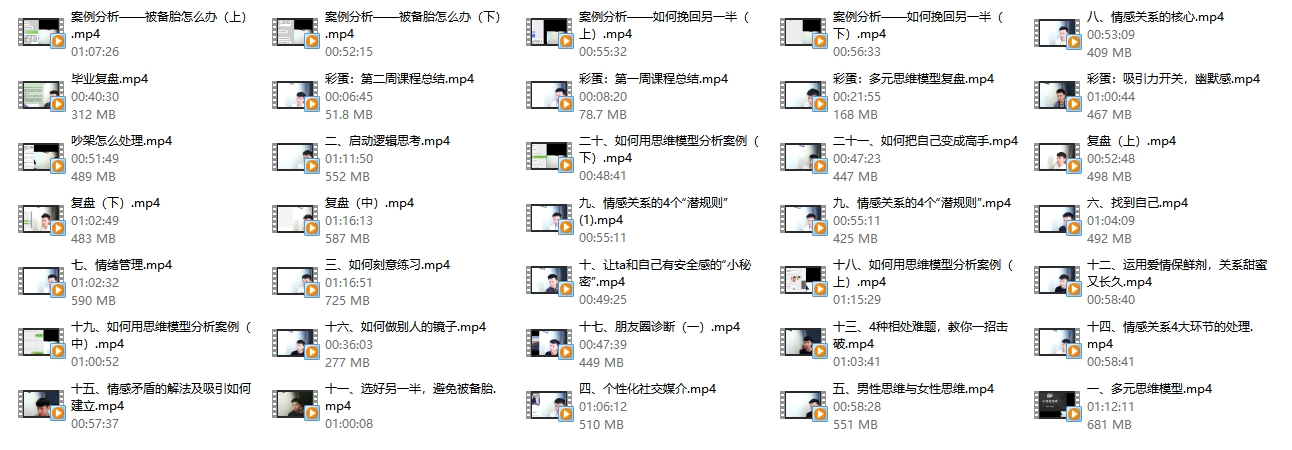Select the 八、情感关系的核心.mp4 file icon
This screenshot has width=1292, height=450.
click(x=1056, y=34)
